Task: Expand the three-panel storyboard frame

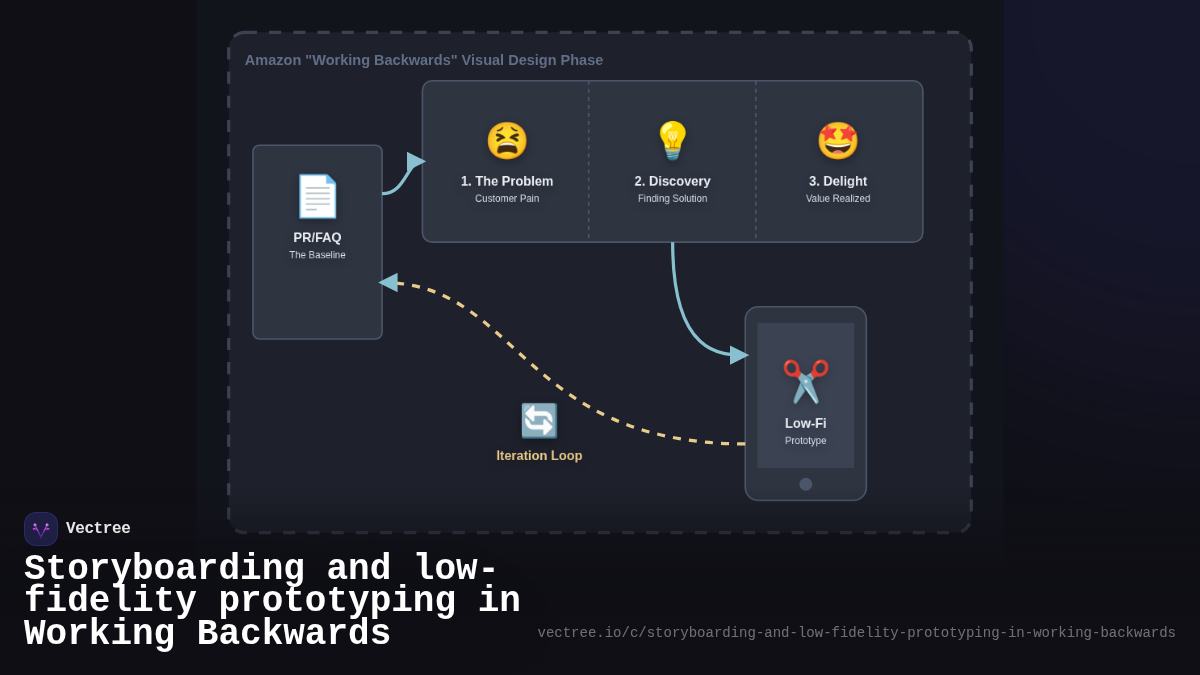Action: (x=672, y=161)
